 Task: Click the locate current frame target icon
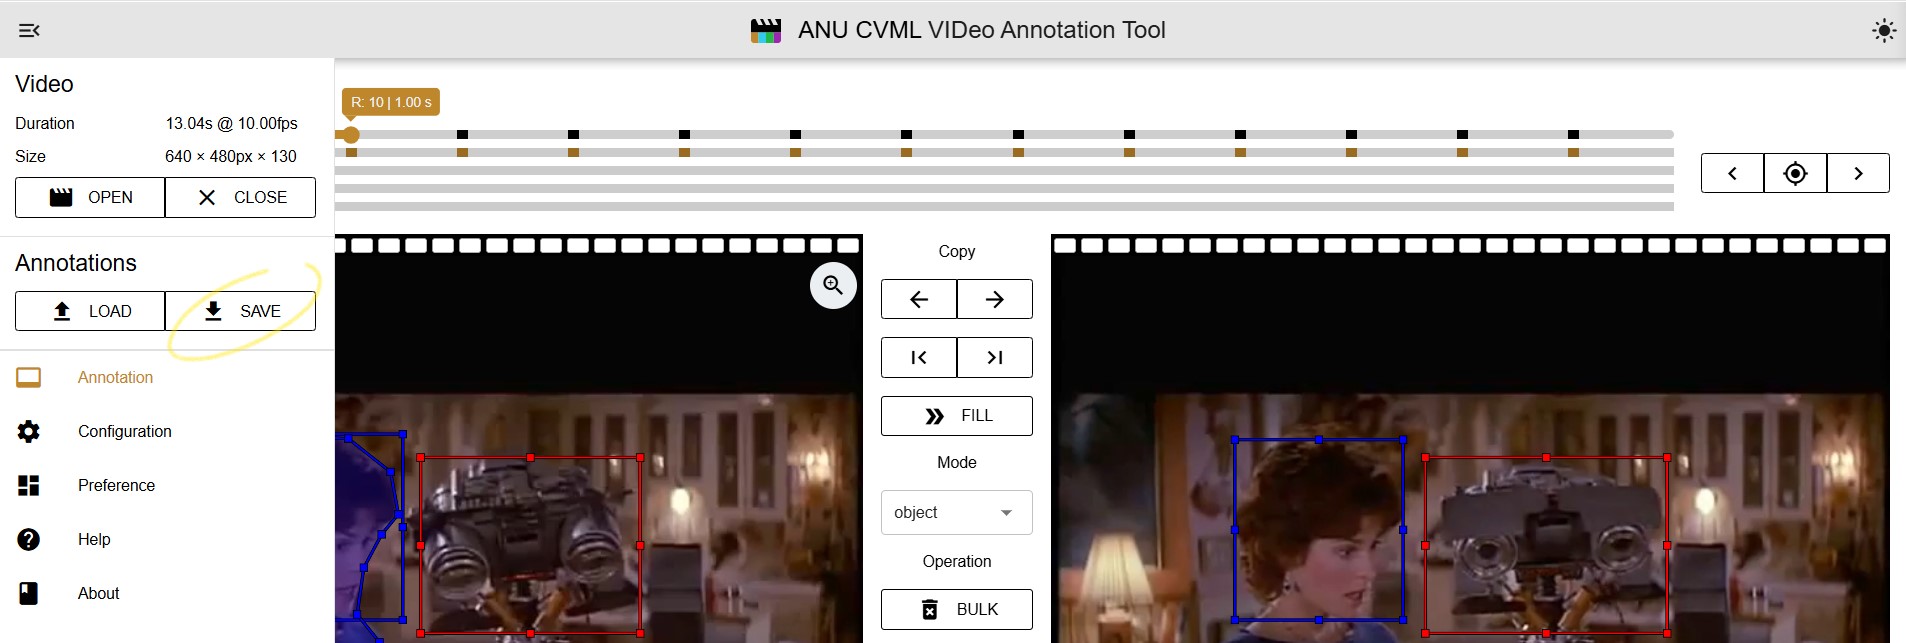point(1795,173)
